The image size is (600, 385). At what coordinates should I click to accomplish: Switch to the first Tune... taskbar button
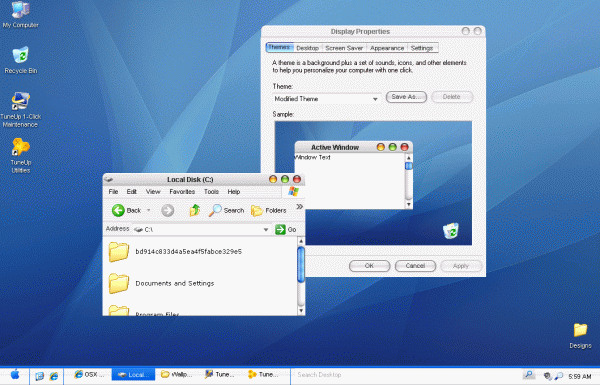[219, 375]
